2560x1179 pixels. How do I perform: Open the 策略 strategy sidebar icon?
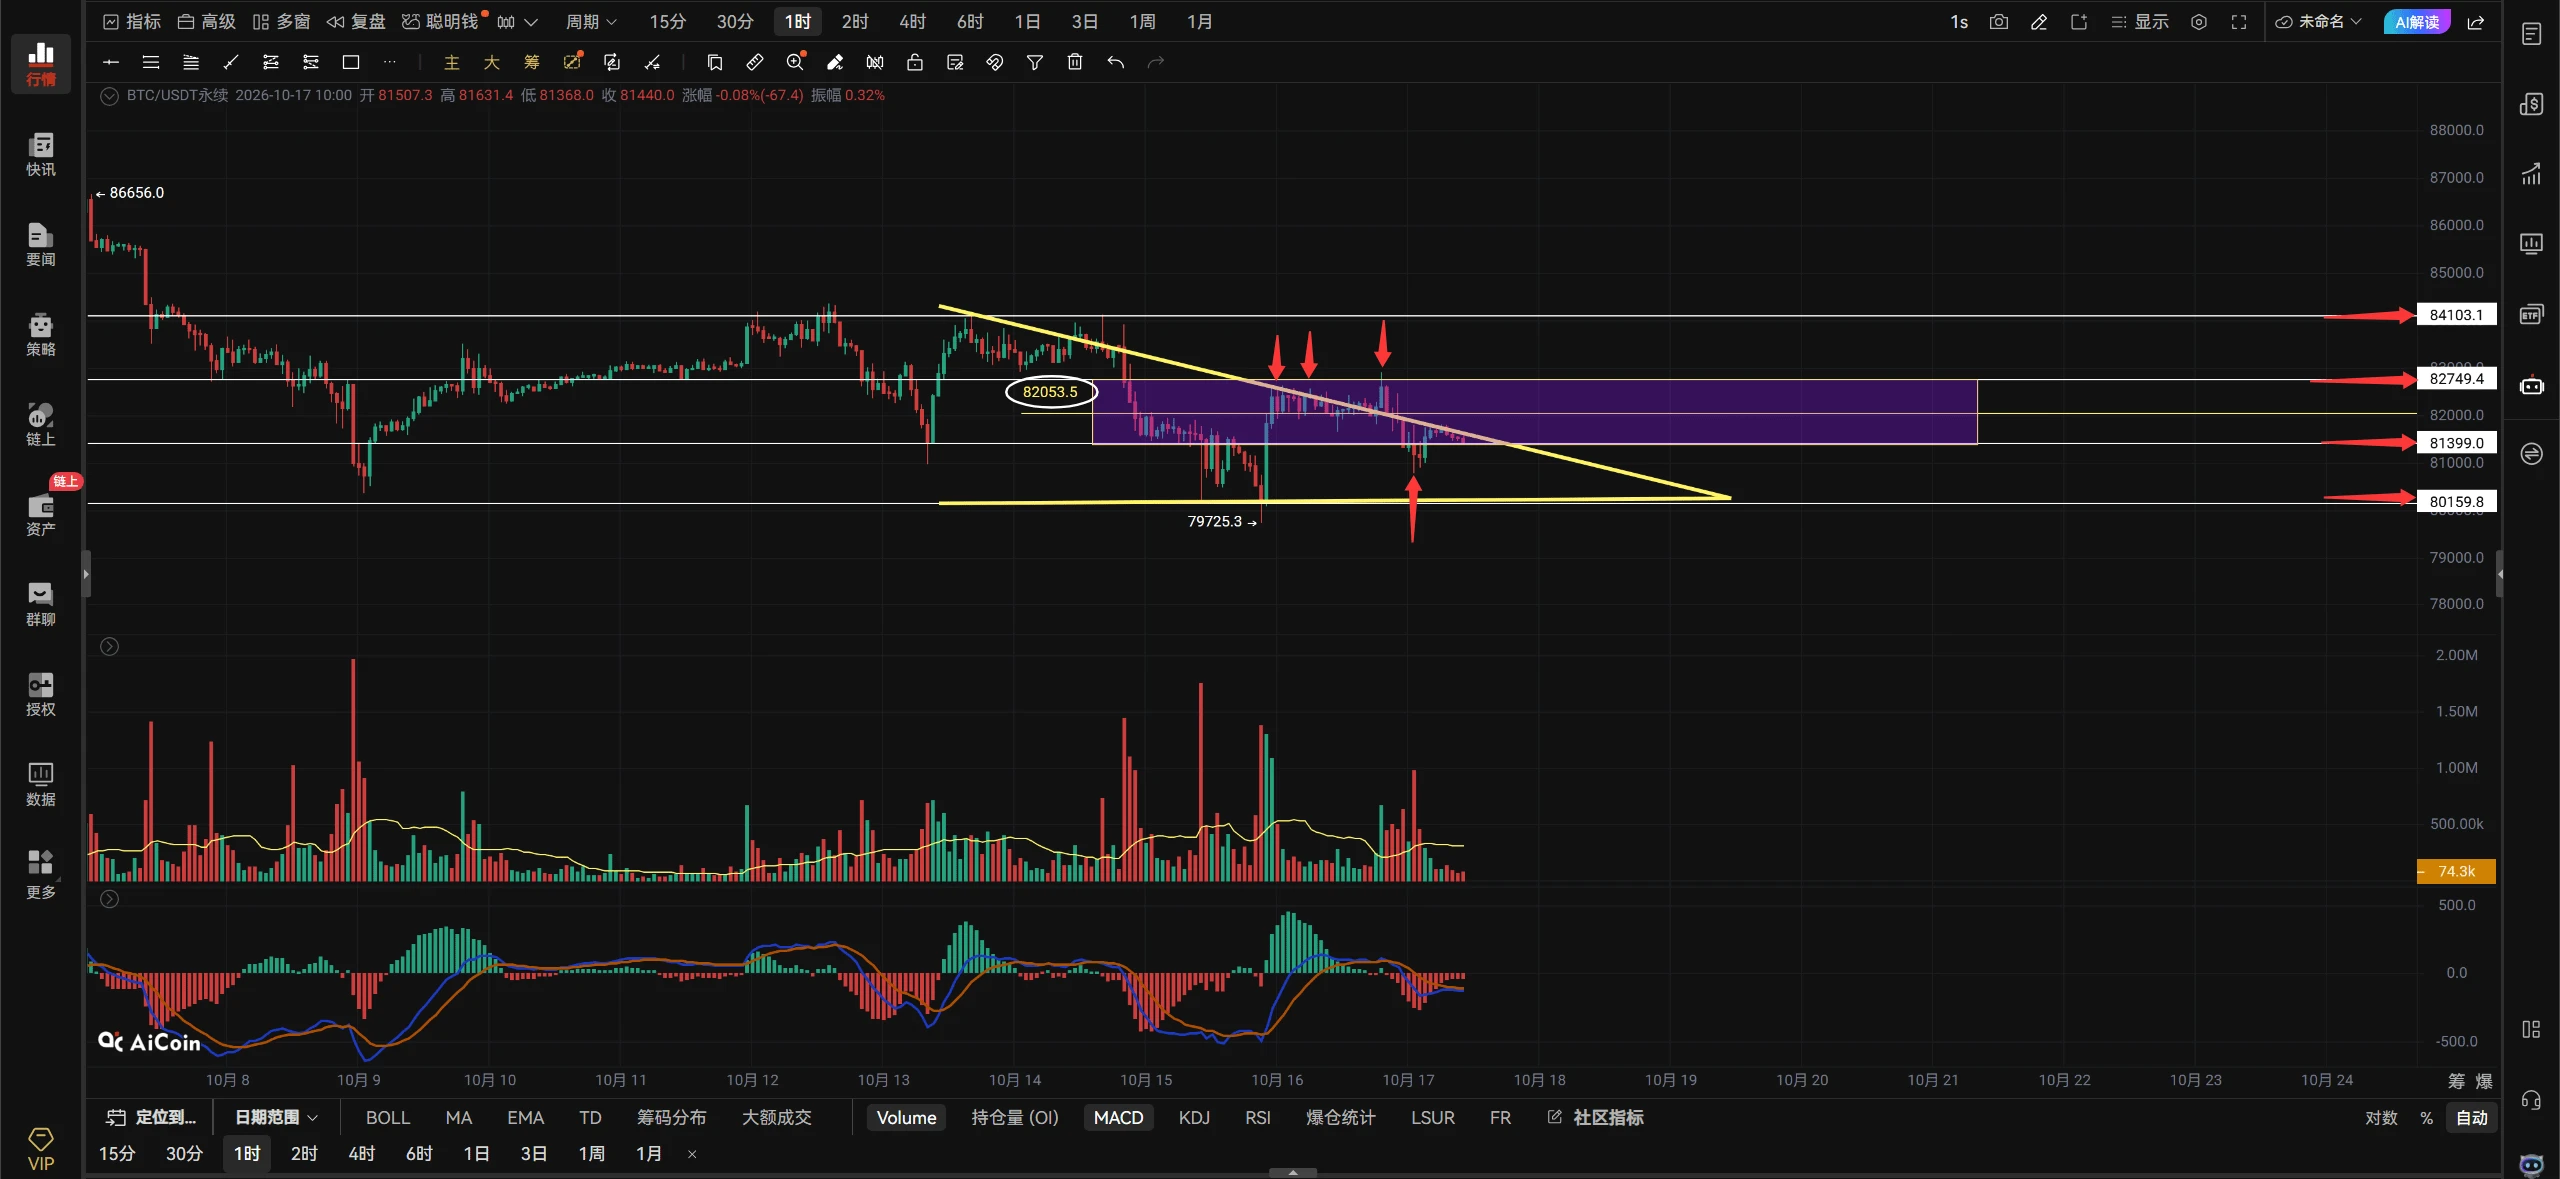(40, 334)
